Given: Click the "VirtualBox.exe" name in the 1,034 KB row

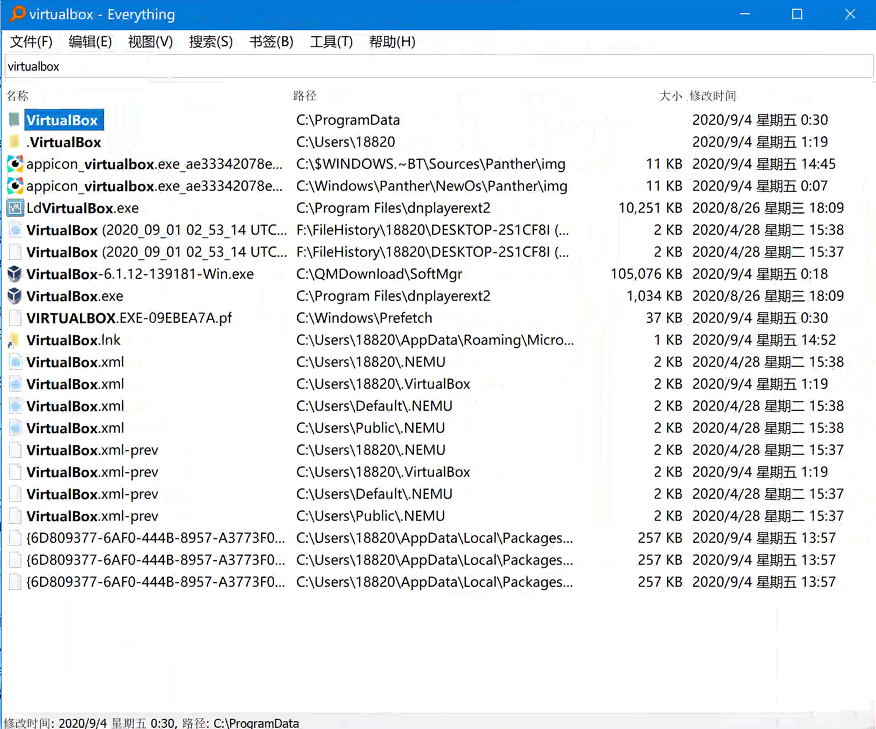Looking at the screenshot, I should pos(75,296).
